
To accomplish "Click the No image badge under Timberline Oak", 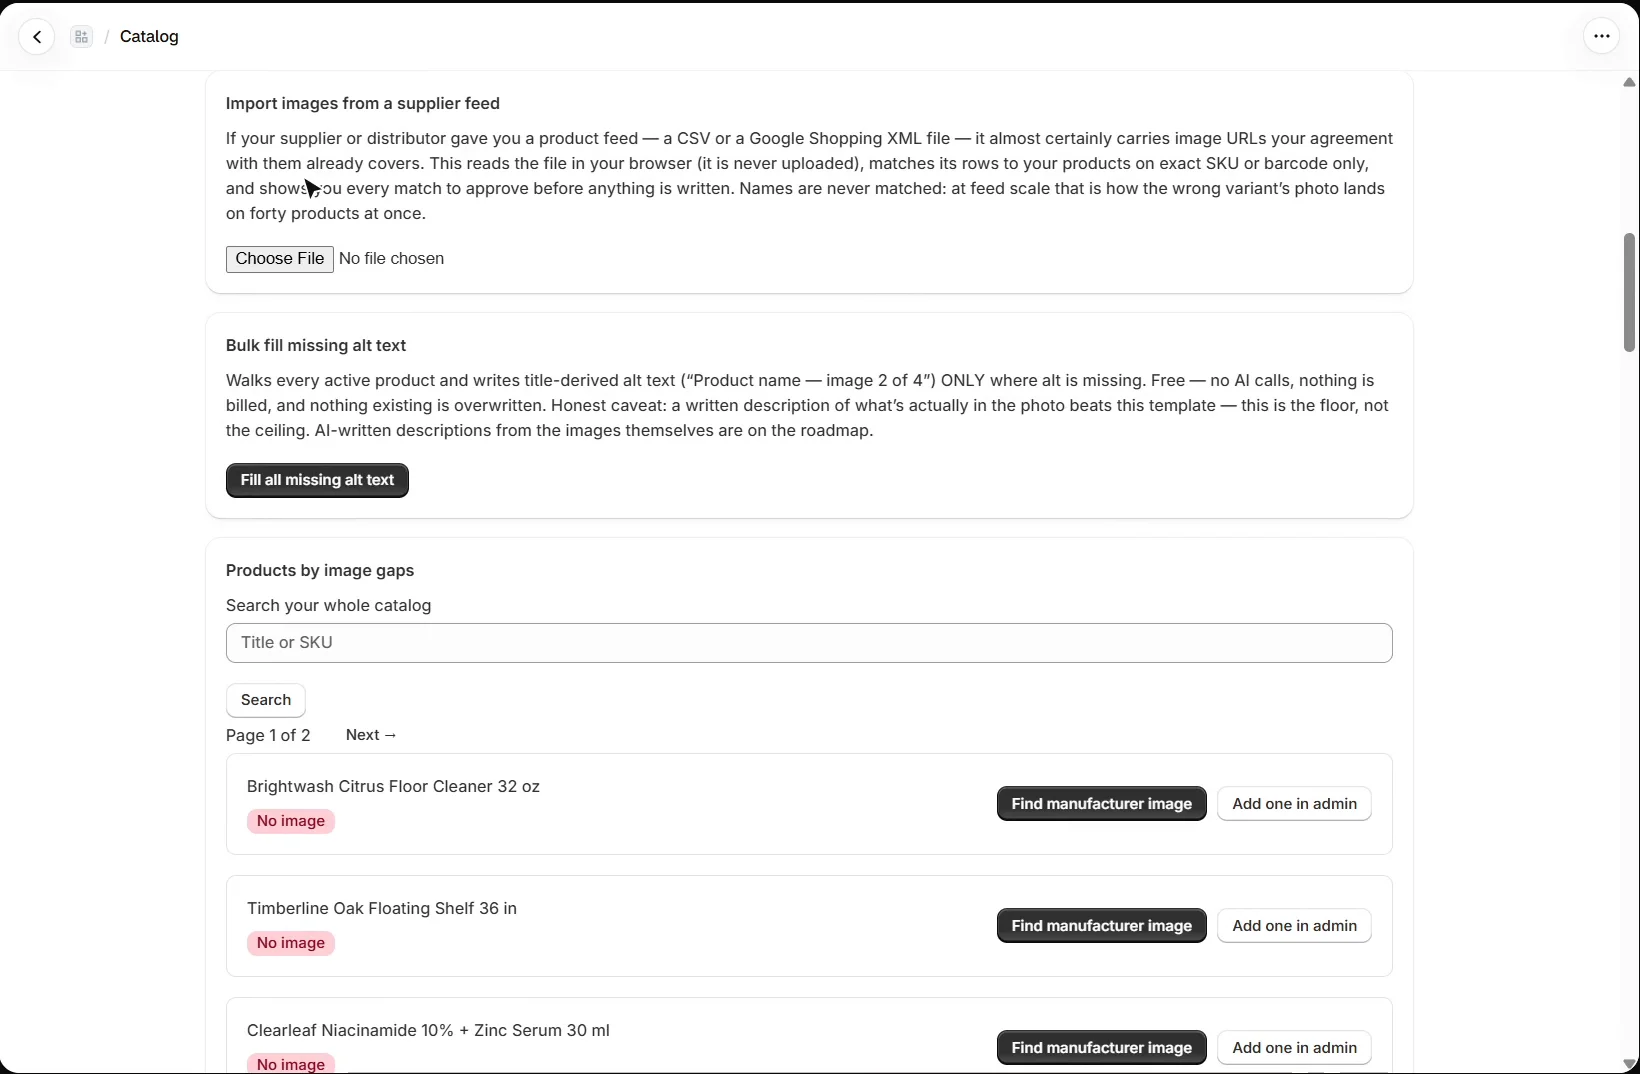I will tap(291, 943).
